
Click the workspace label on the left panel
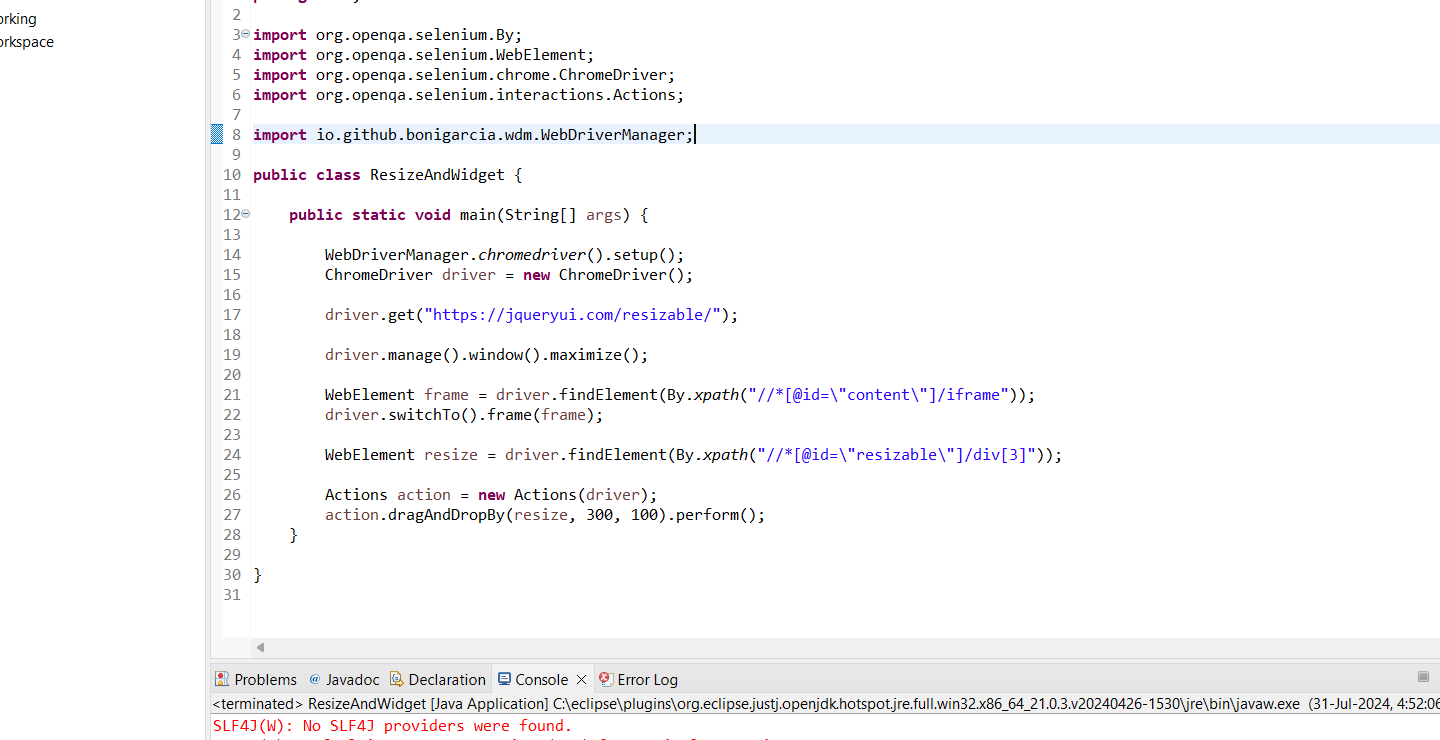click(x=26, y=41)
